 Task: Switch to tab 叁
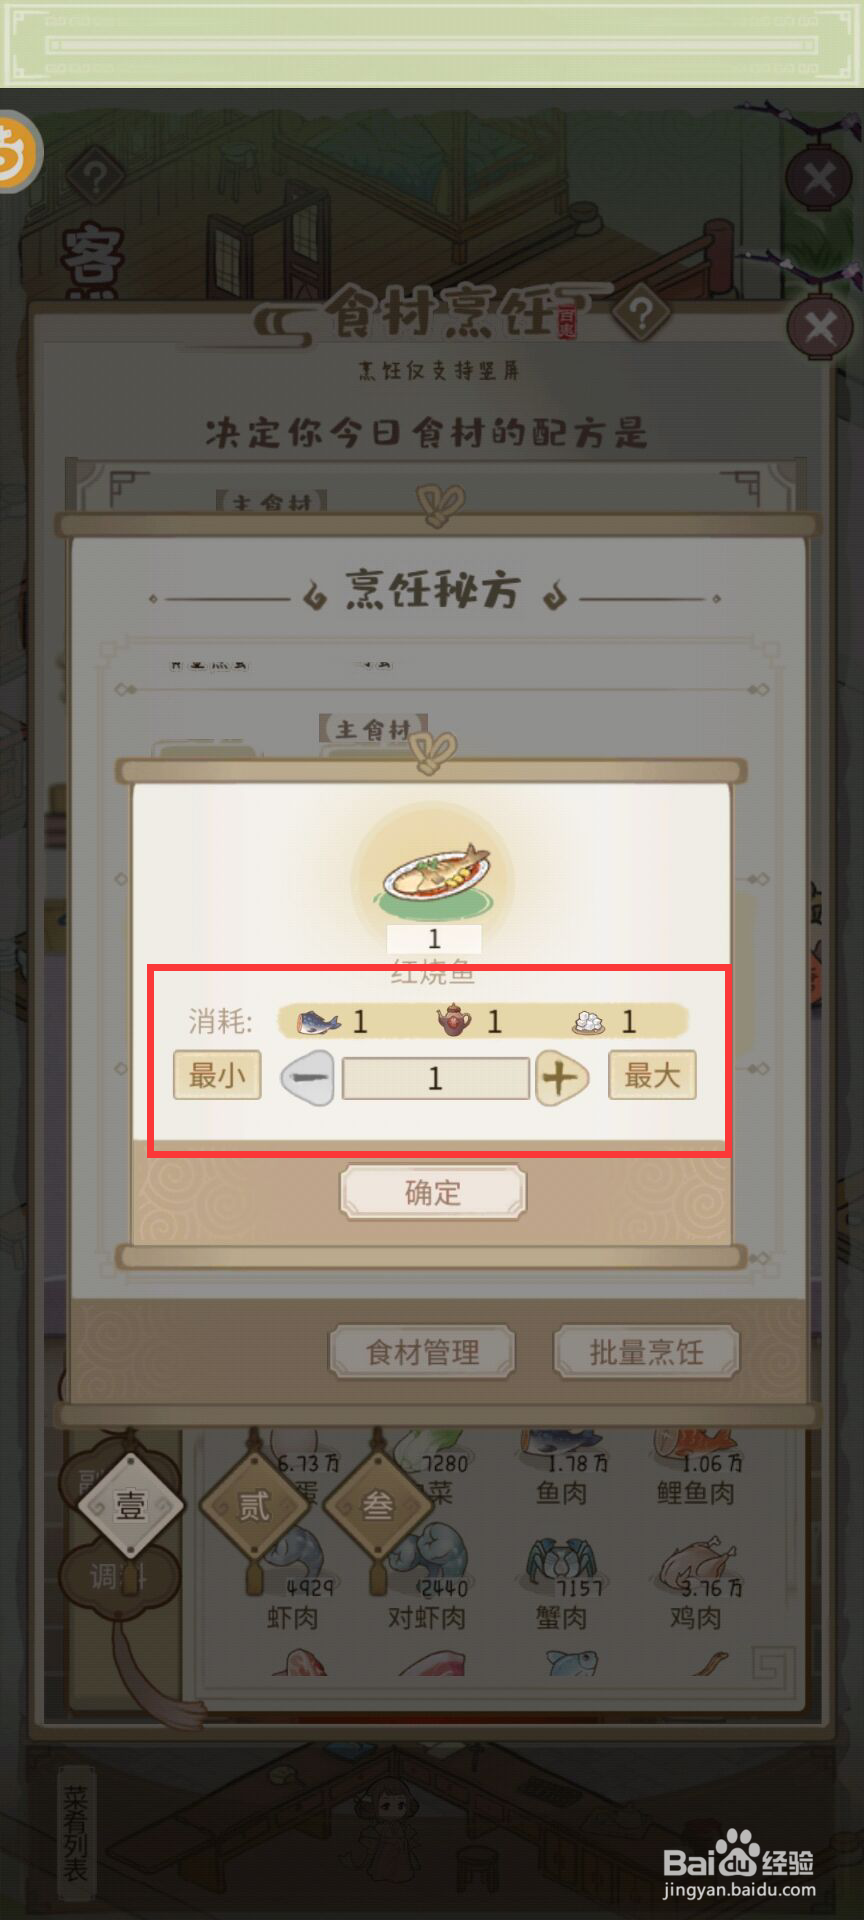377,1505
